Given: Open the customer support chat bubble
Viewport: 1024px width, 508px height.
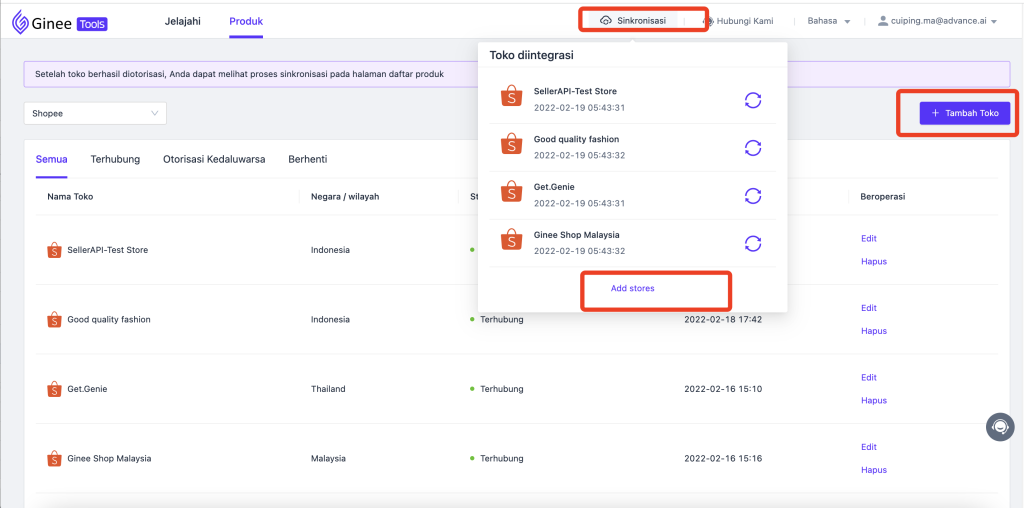Looking at the screenshot, I should click(1000, 426).
